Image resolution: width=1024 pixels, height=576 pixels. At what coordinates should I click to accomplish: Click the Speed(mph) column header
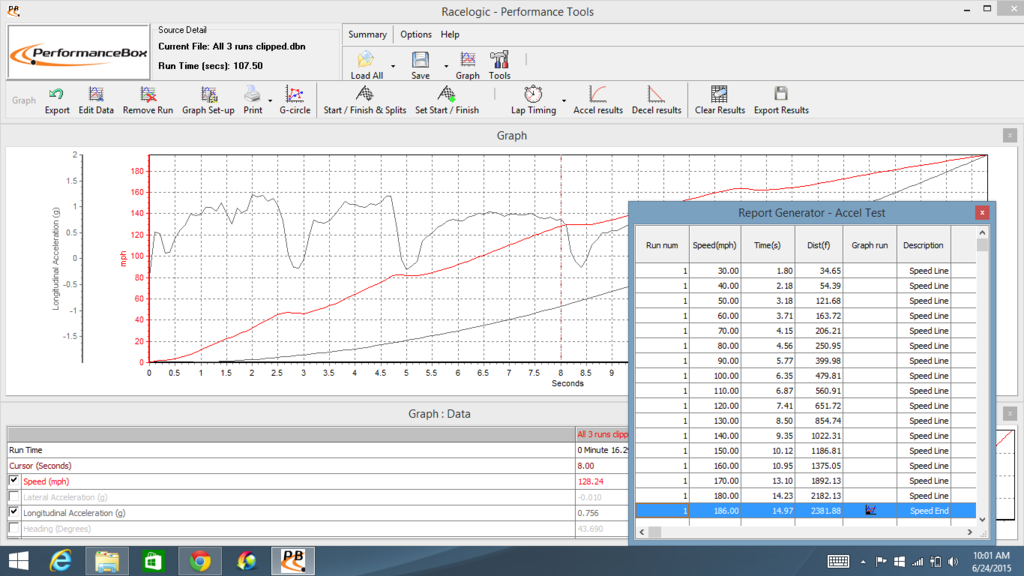tap(714, 245)
